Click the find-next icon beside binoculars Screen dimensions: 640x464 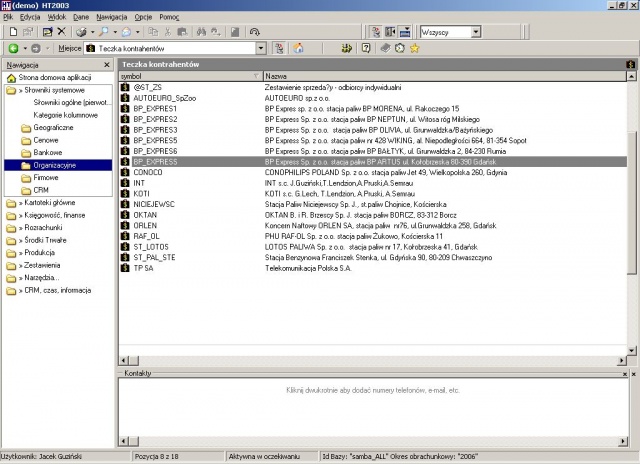pyautogui.click(x=216, y=32)
